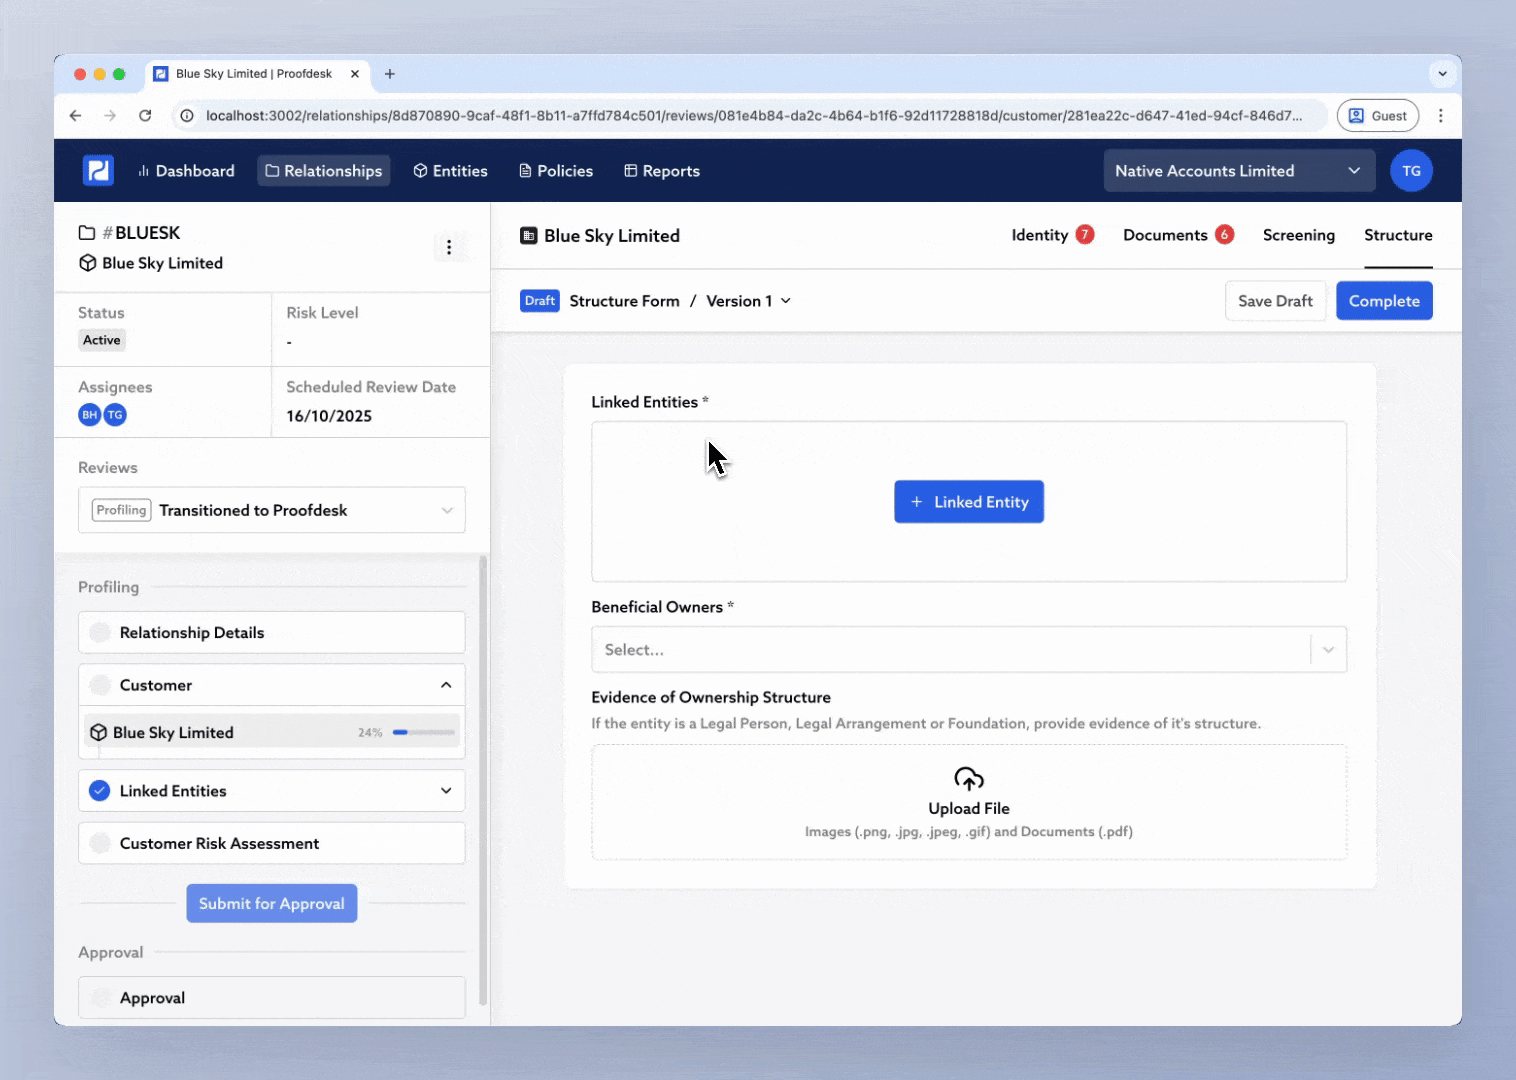Go to the Policies menu
This screenshot has height=1080, width=1516.
[x=556, y=171]
